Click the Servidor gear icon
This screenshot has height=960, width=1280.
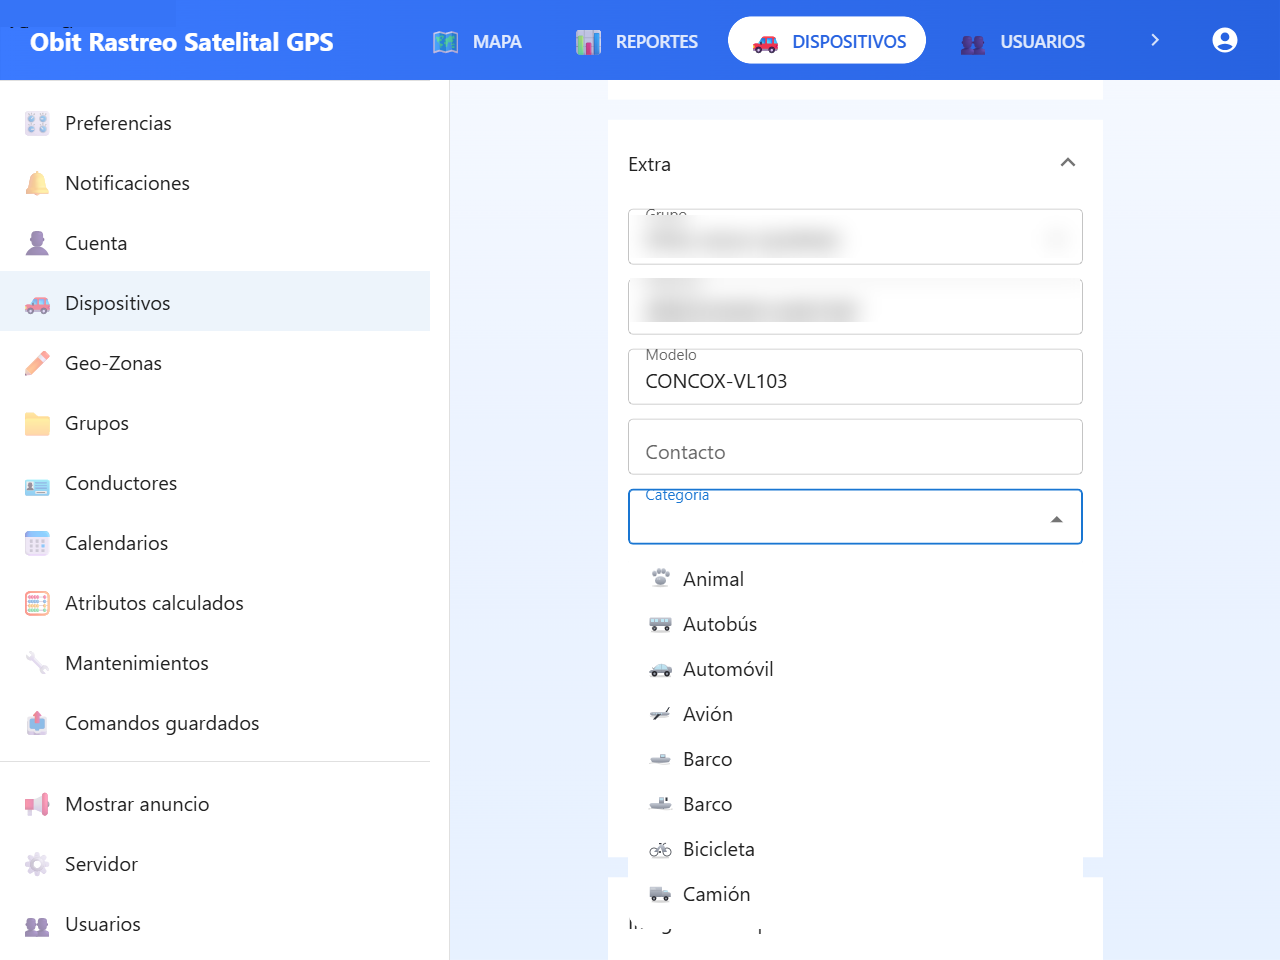point(37,864)
